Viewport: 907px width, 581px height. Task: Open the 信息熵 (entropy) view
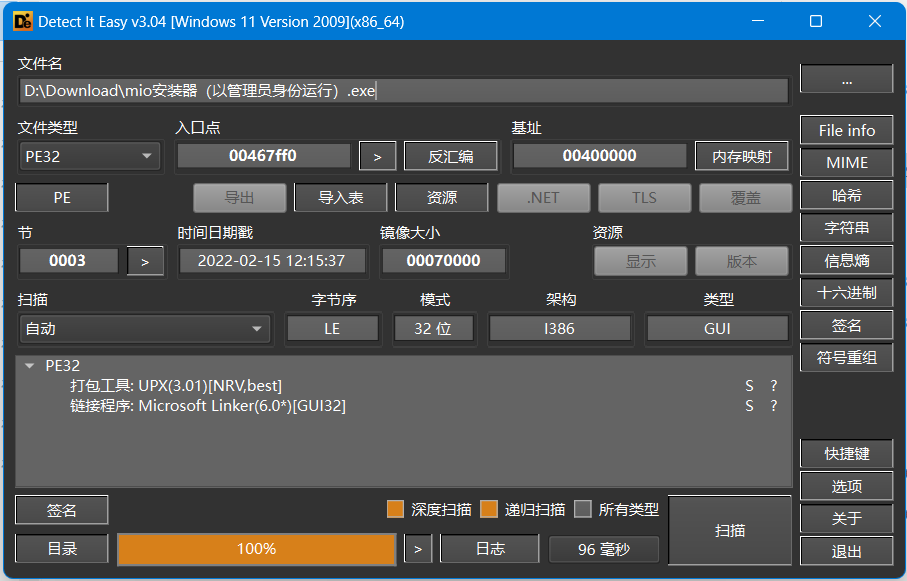pos(846,260)
